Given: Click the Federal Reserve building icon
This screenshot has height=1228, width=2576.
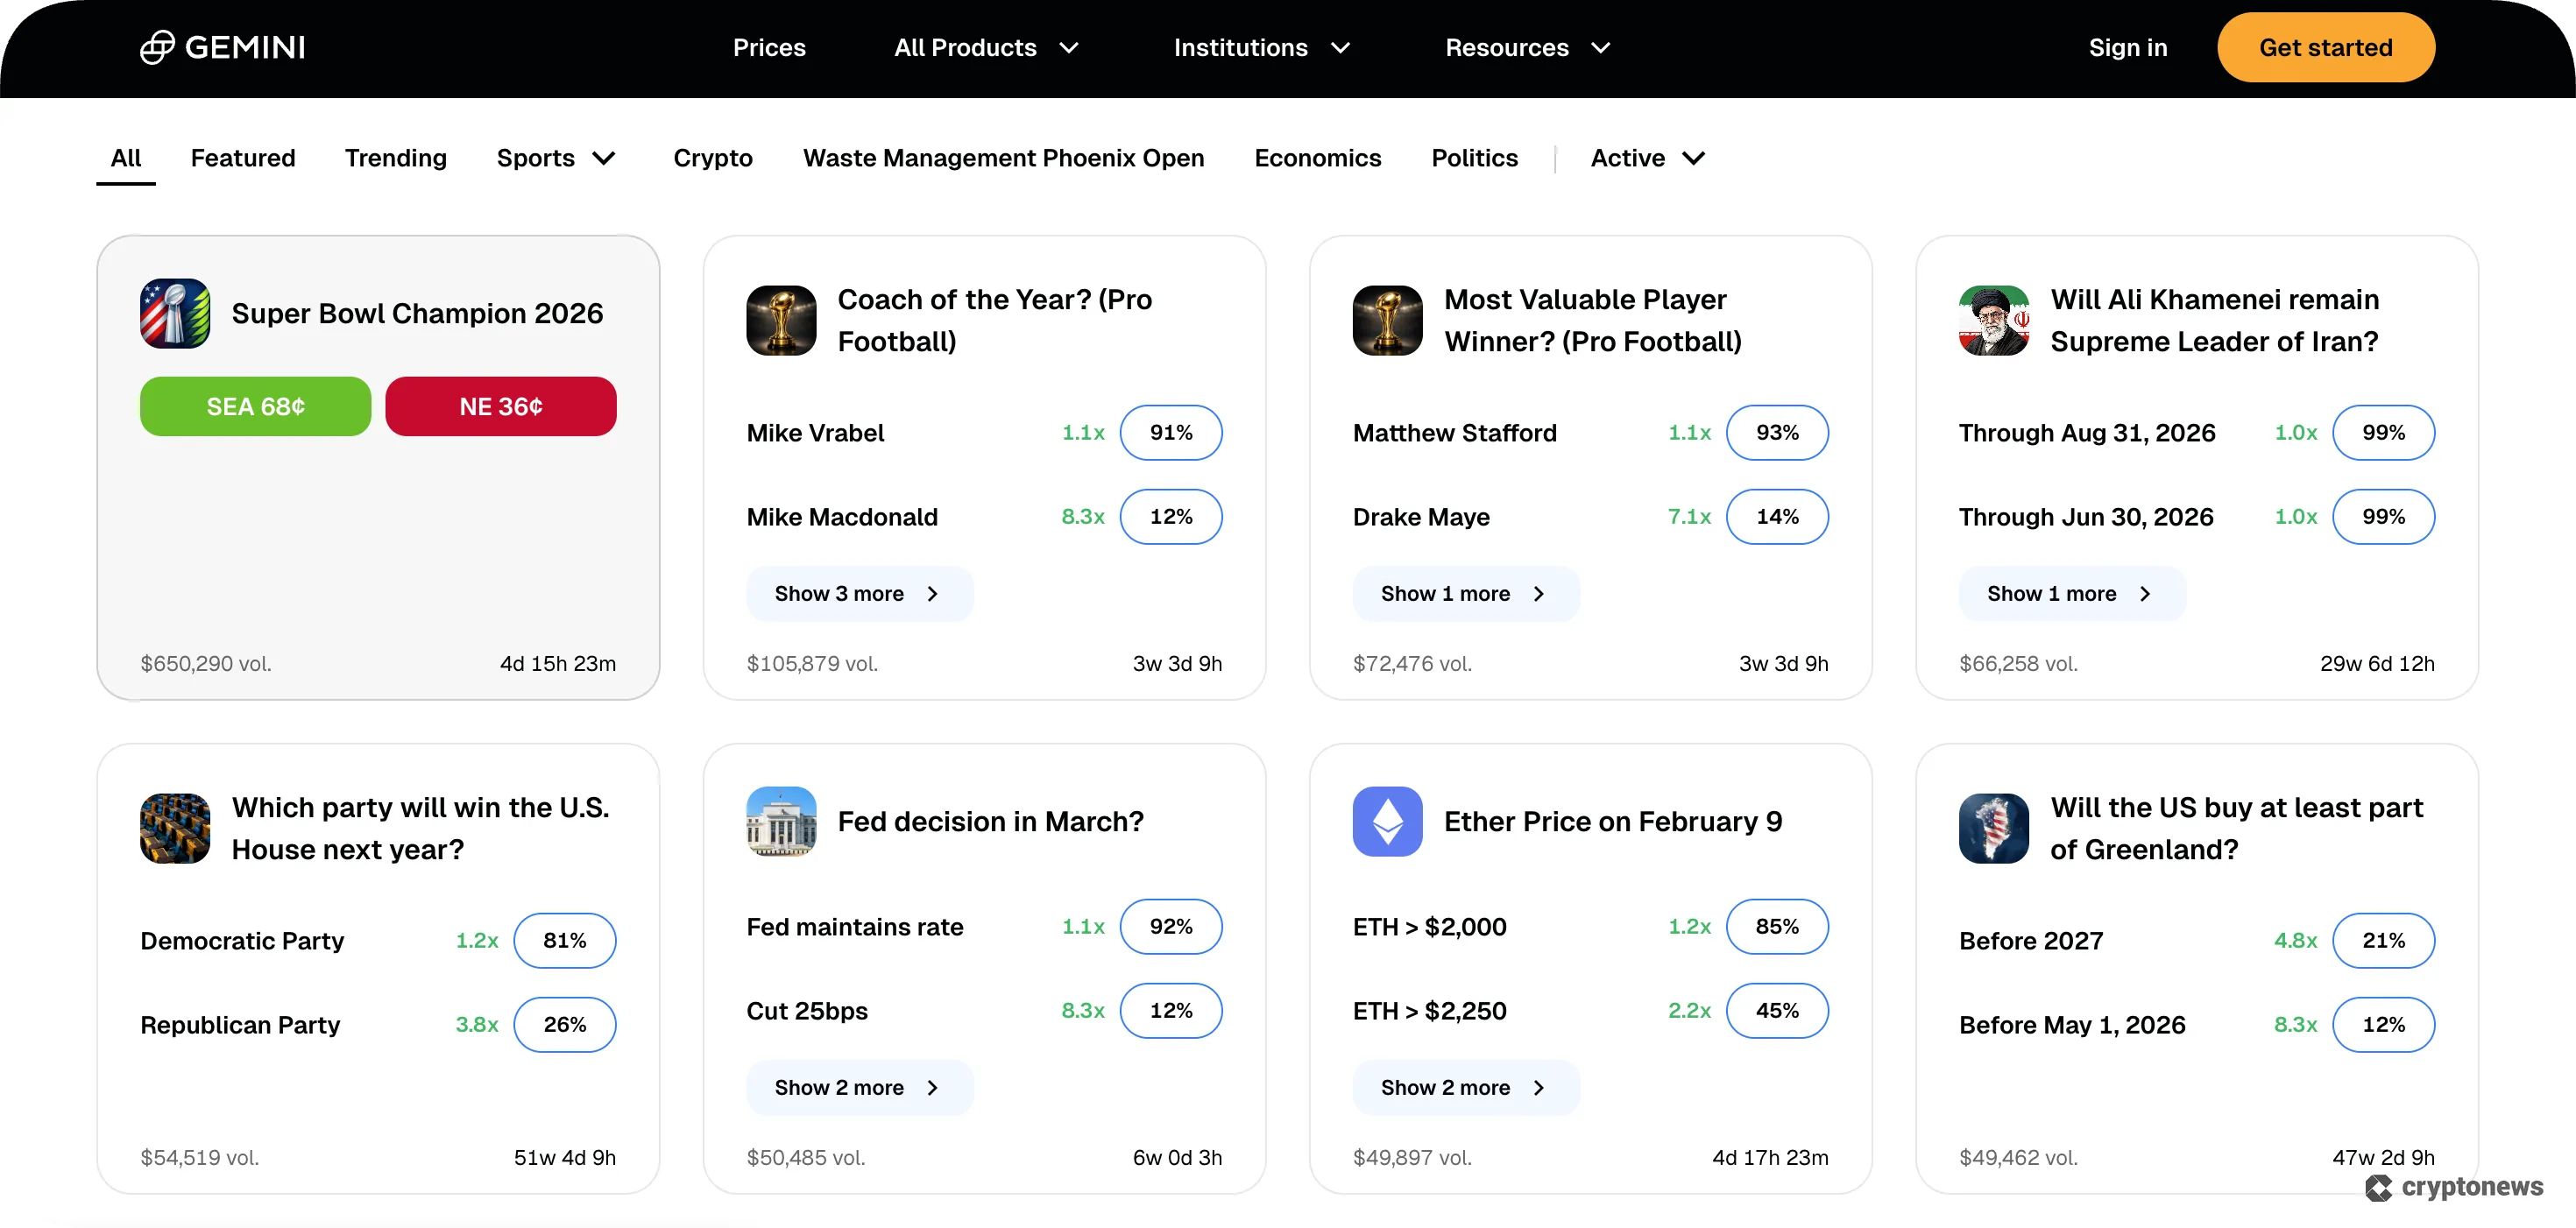Looking at the screenshot, I should coord(781,821).
